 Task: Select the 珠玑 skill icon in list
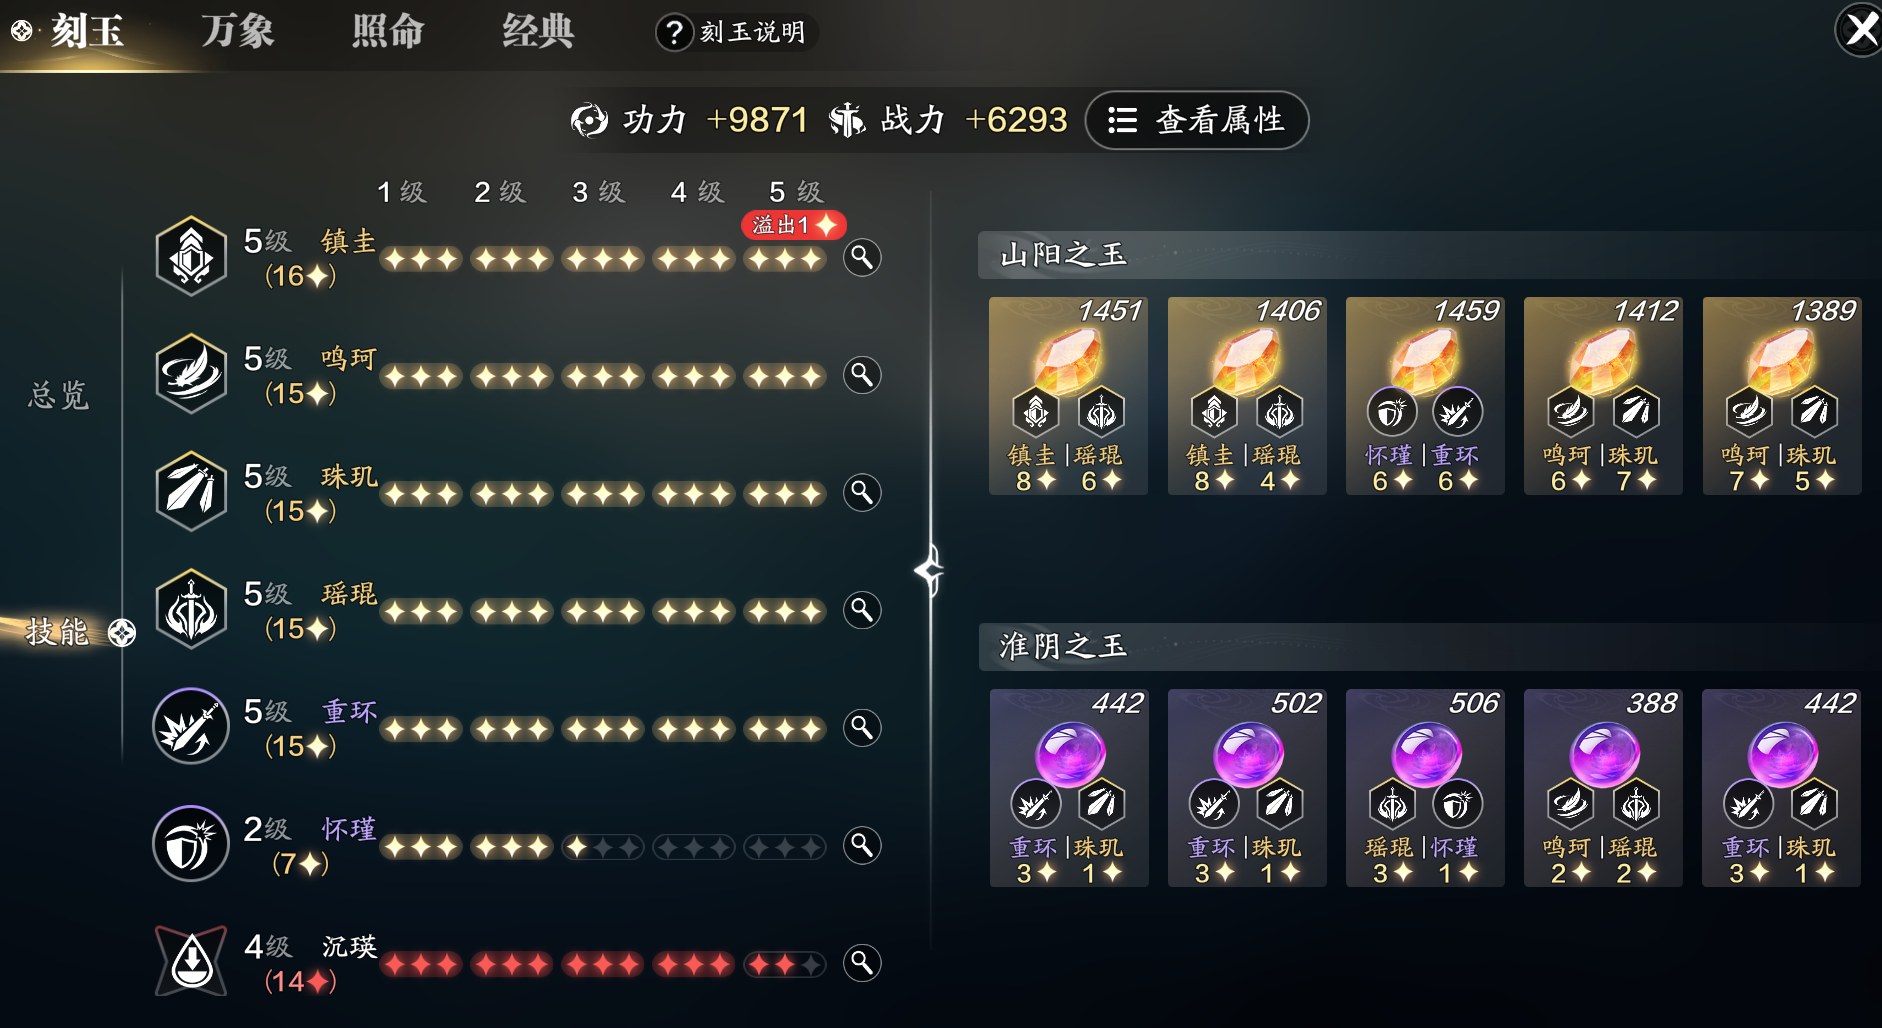[191, 492]
